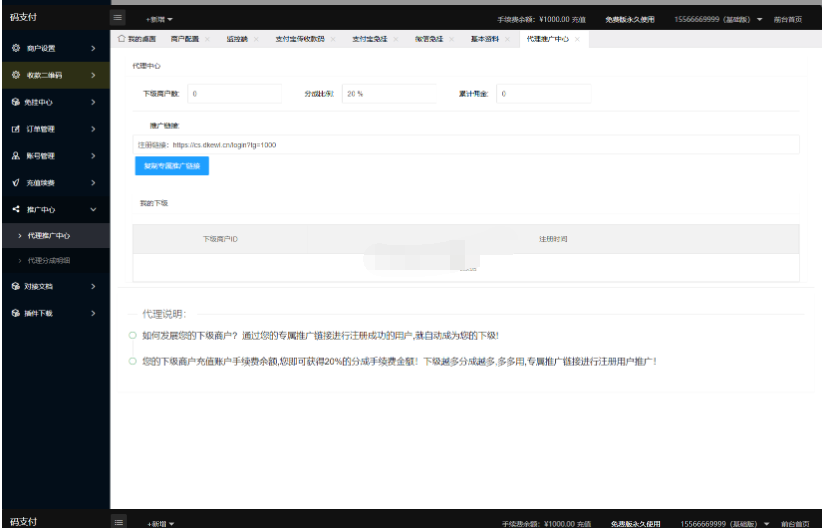The image size is (824, 528).
Task: Select 代理推广中心 submenu item in sidebar
Action: coord(56,235)
